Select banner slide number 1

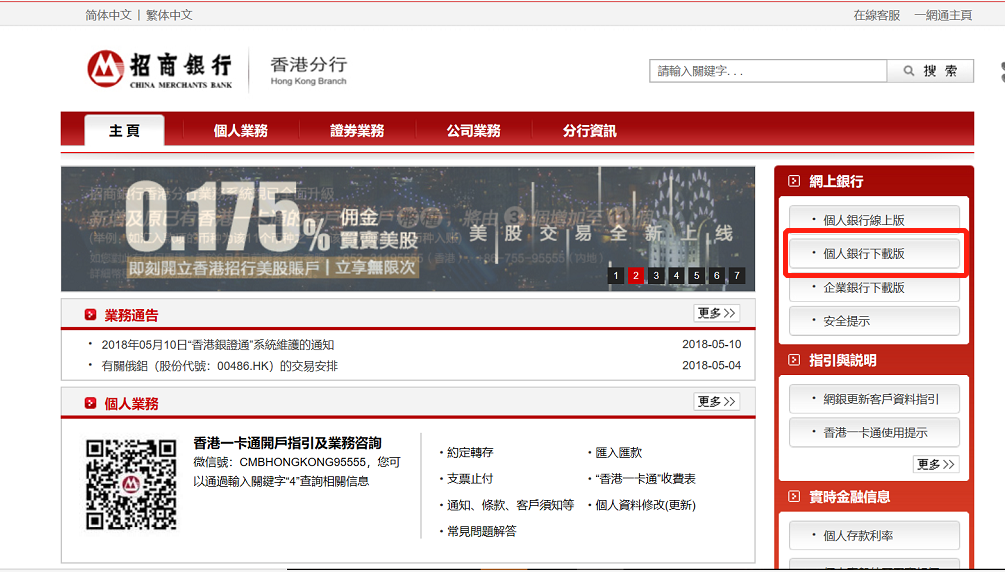pos(615,276)
